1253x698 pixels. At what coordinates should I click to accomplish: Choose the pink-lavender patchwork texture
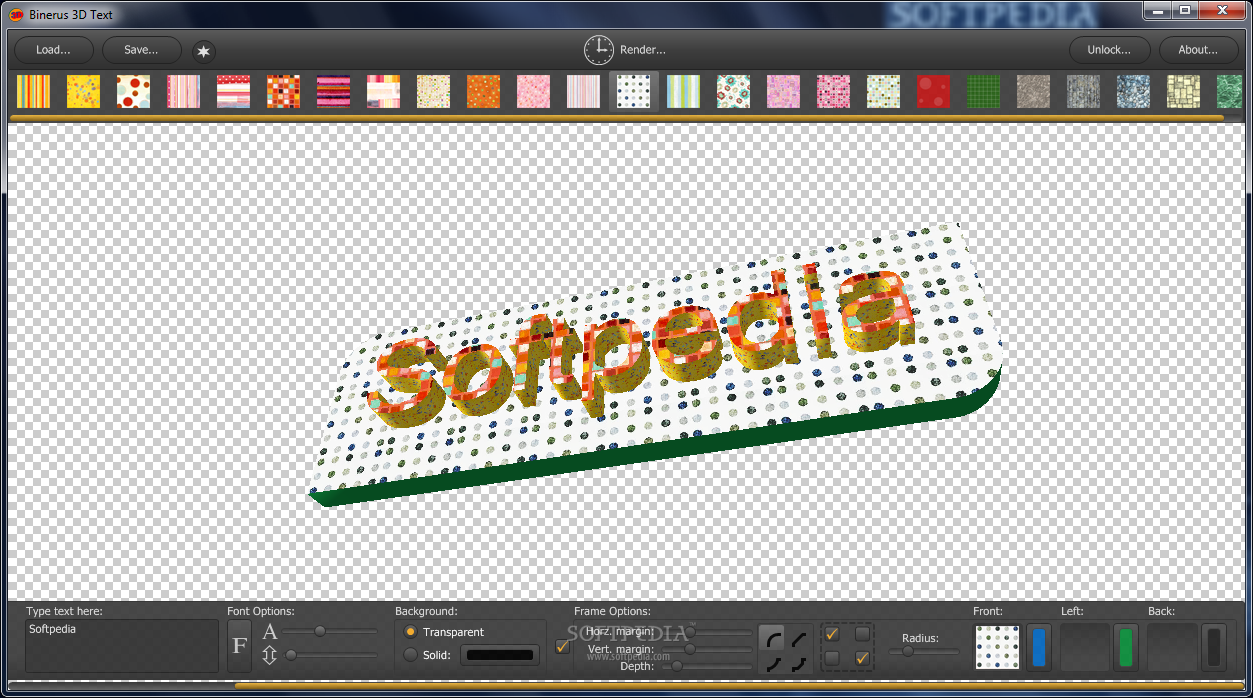click(783, 91)
